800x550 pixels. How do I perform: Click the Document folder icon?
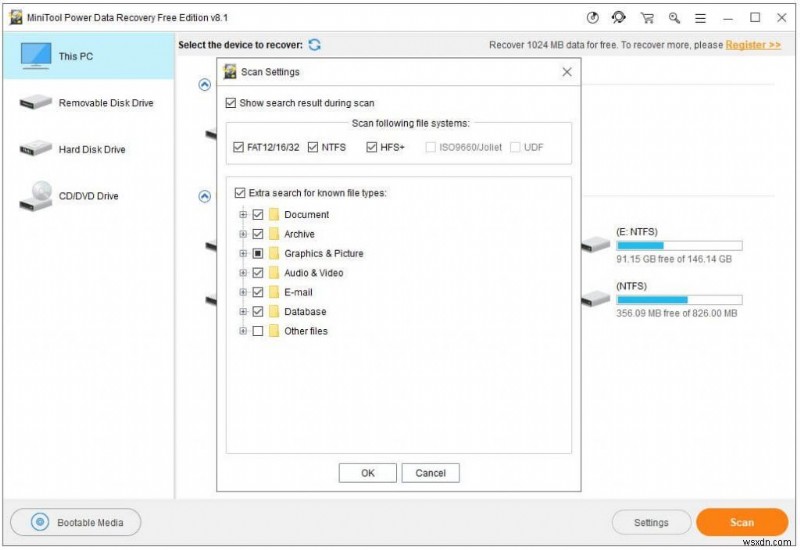coord(274,214)
